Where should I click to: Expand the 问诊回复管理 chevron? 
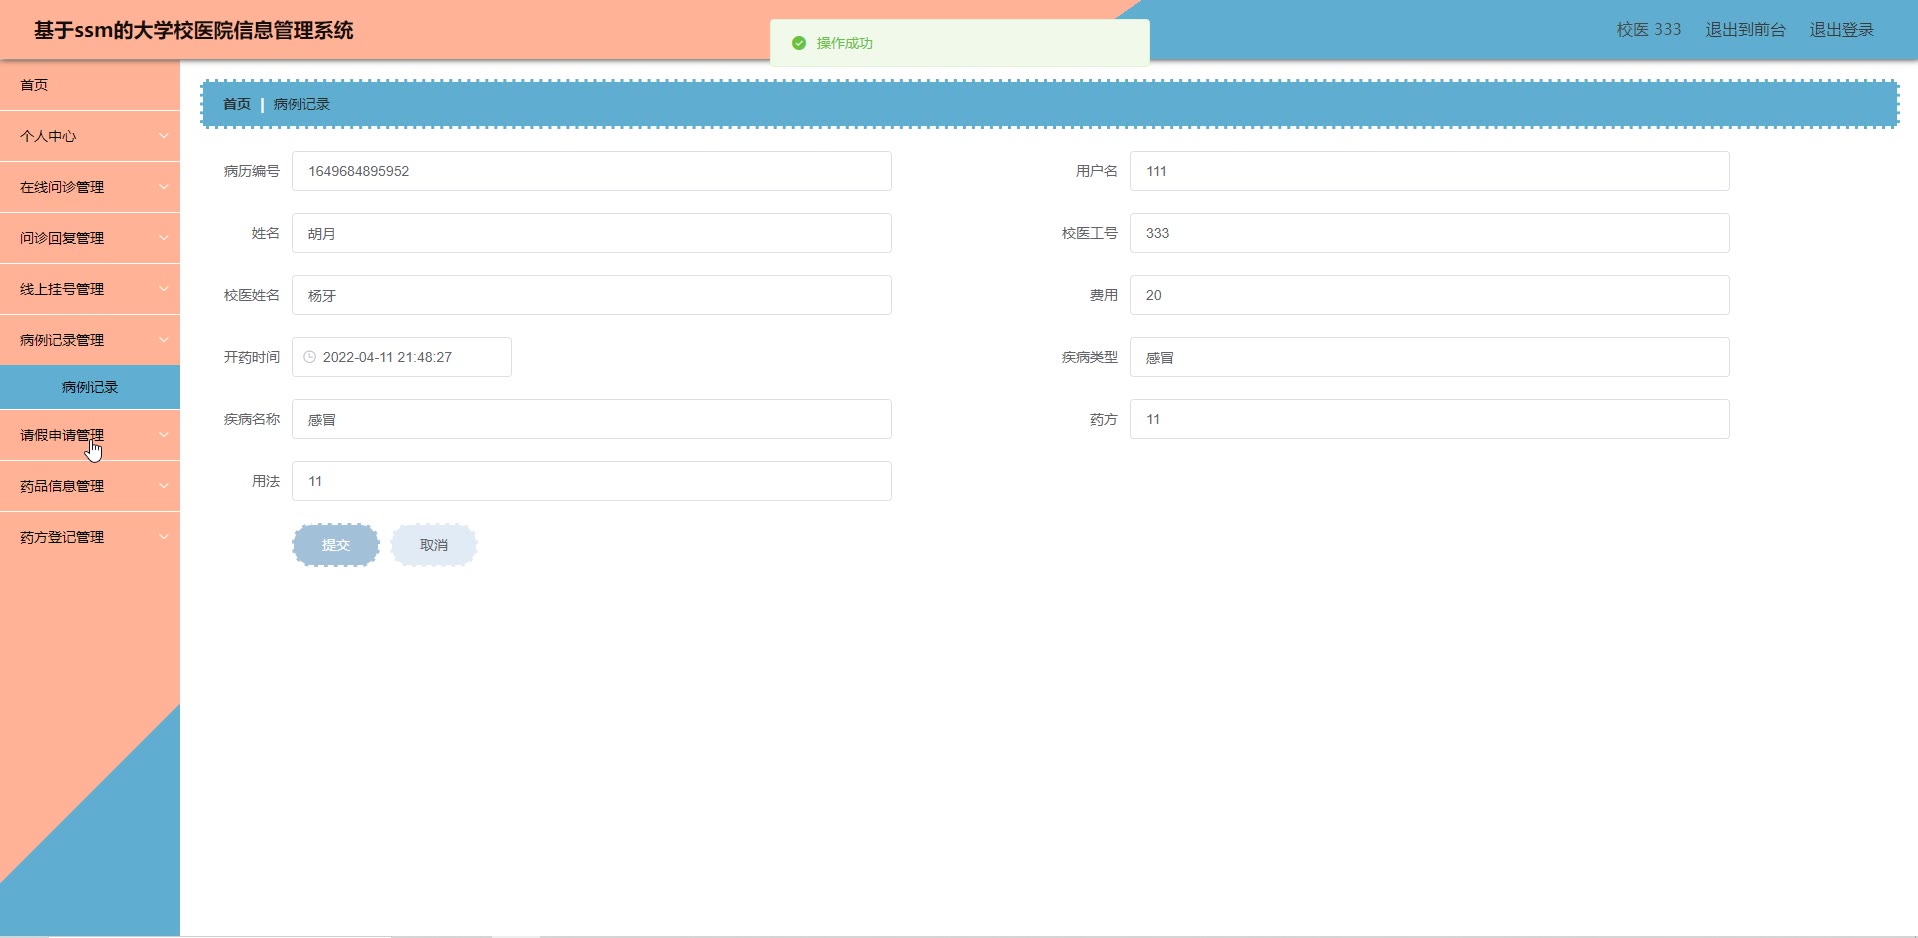(164, 238)
